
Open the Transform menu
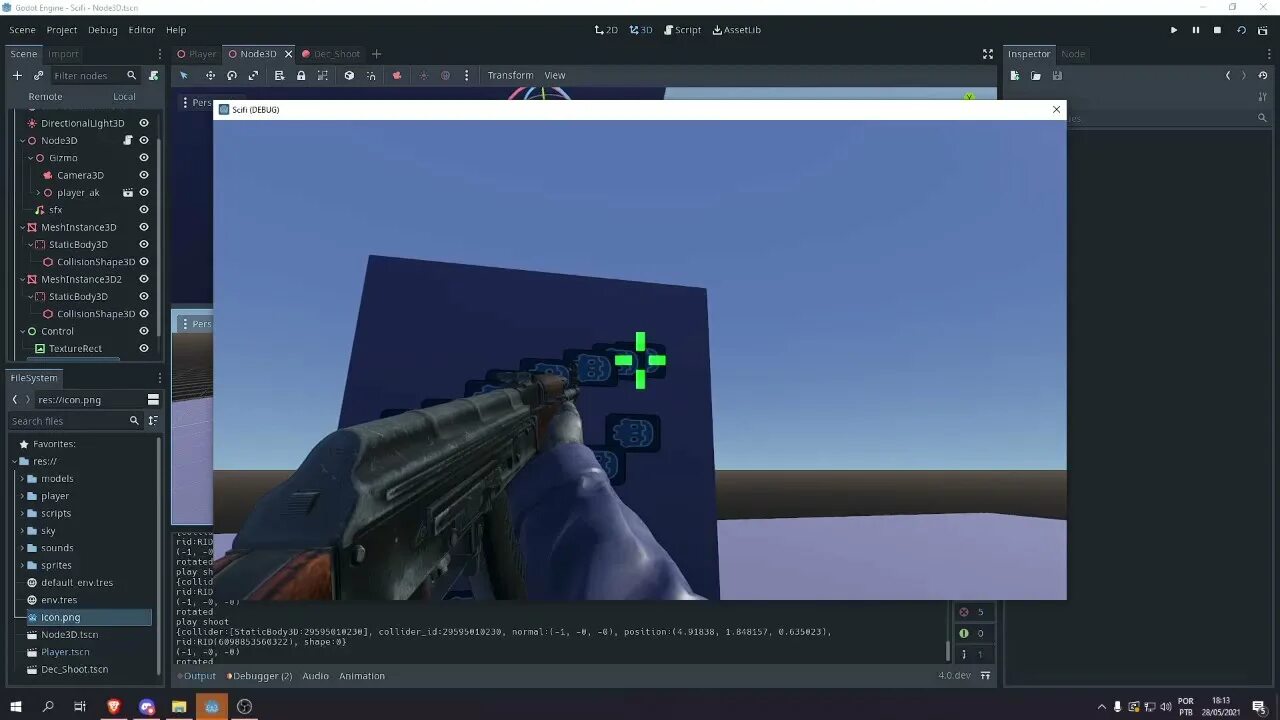coord(510,75)
